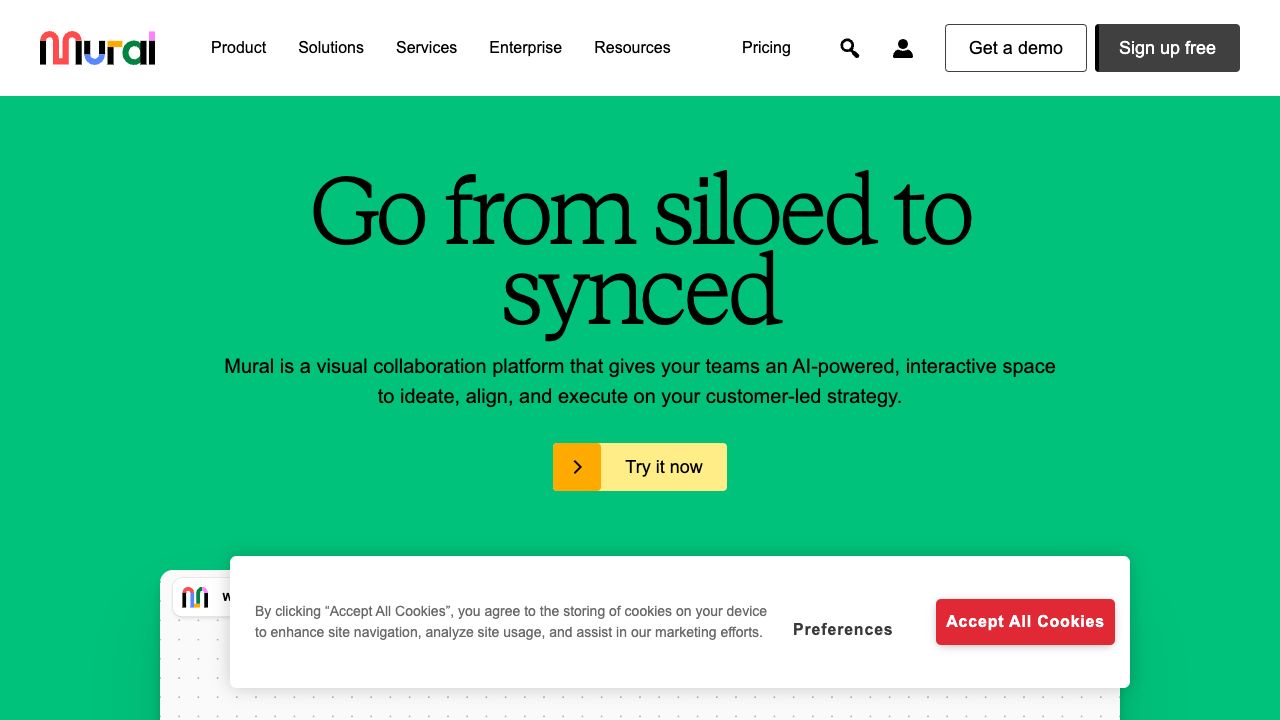The image size is (1280, 720).
Task: Open the search magnifier icon
Action: tap(849, 48)
